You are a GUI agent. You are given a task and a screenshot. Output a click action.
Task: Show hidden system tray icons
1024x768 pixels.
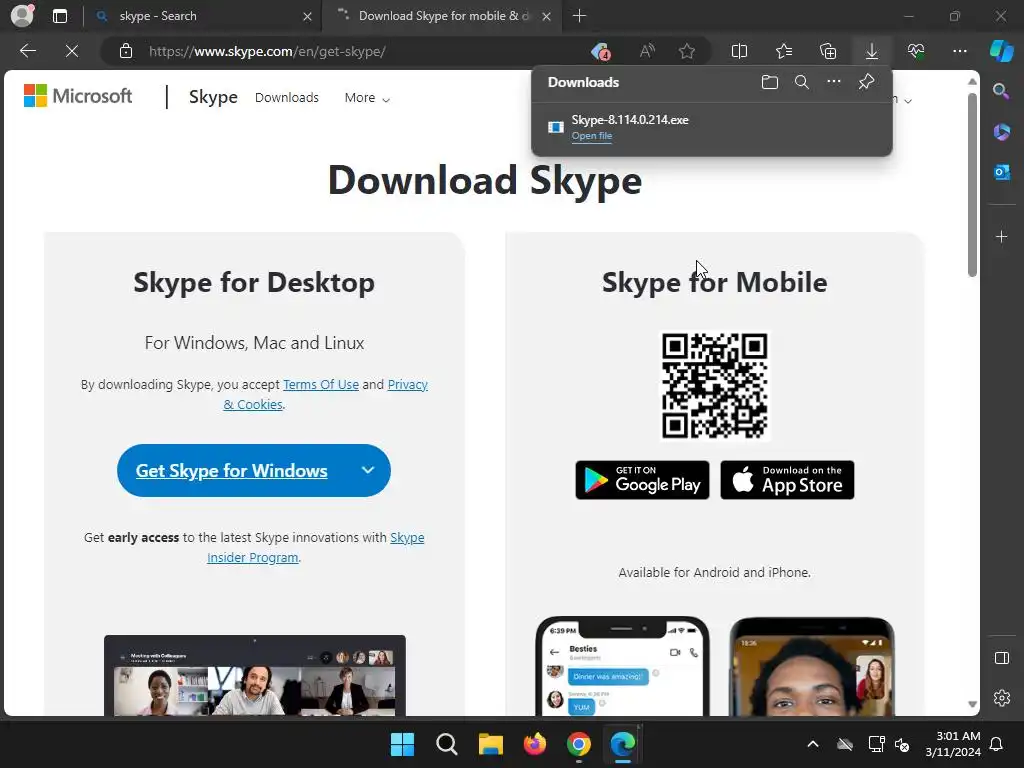click(812, 744)
